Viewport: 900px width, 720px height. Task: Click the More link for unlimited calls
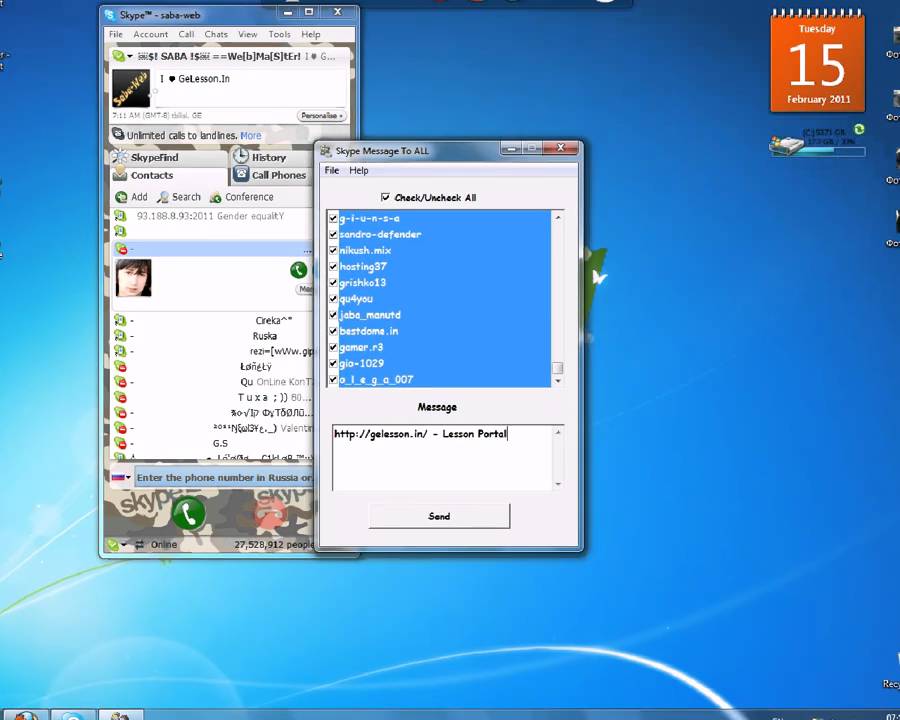(251, 136)
